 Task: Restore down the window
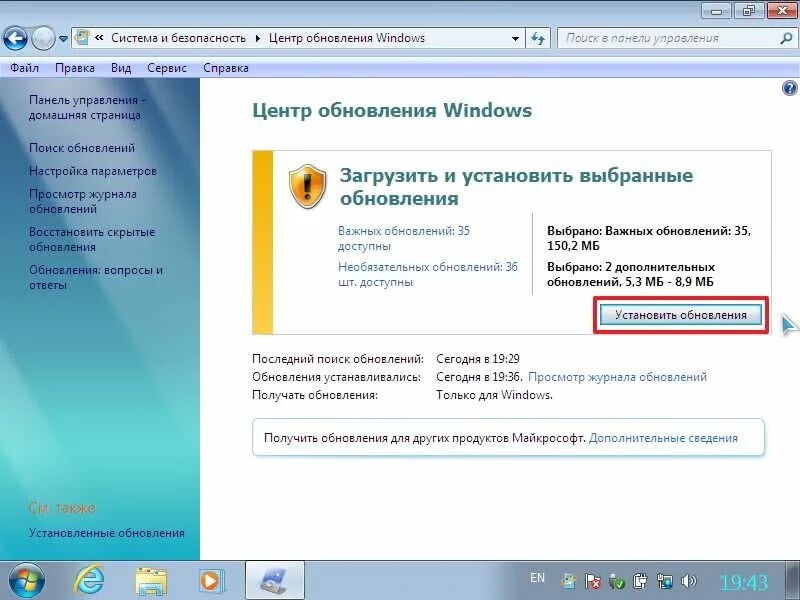(748, 11)
